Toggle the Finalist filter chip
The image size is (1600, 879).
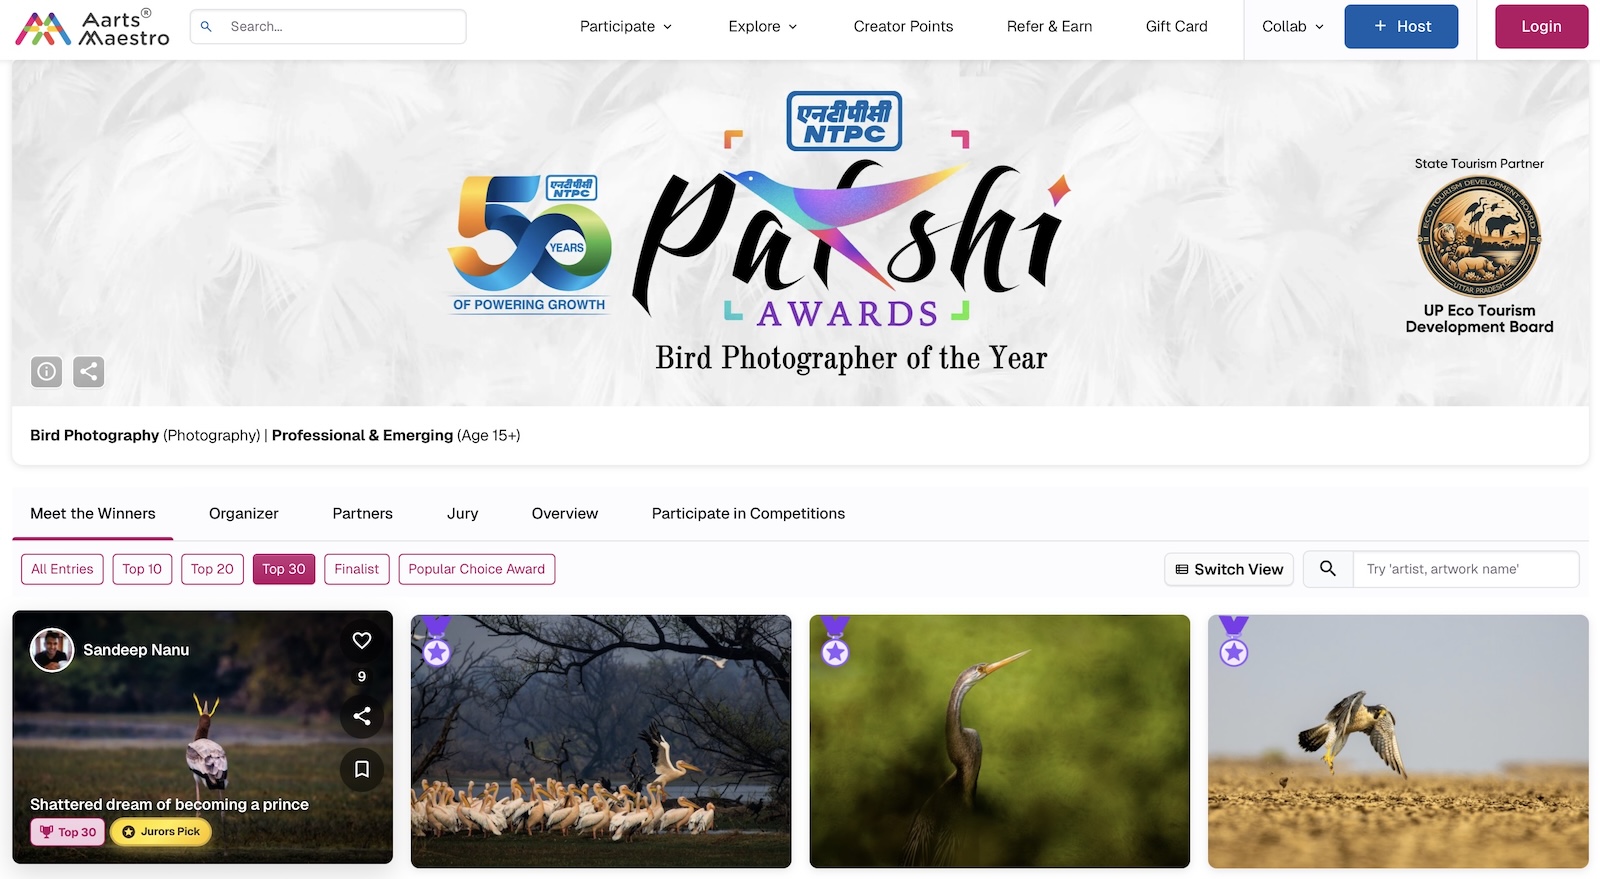pos(357,569)
